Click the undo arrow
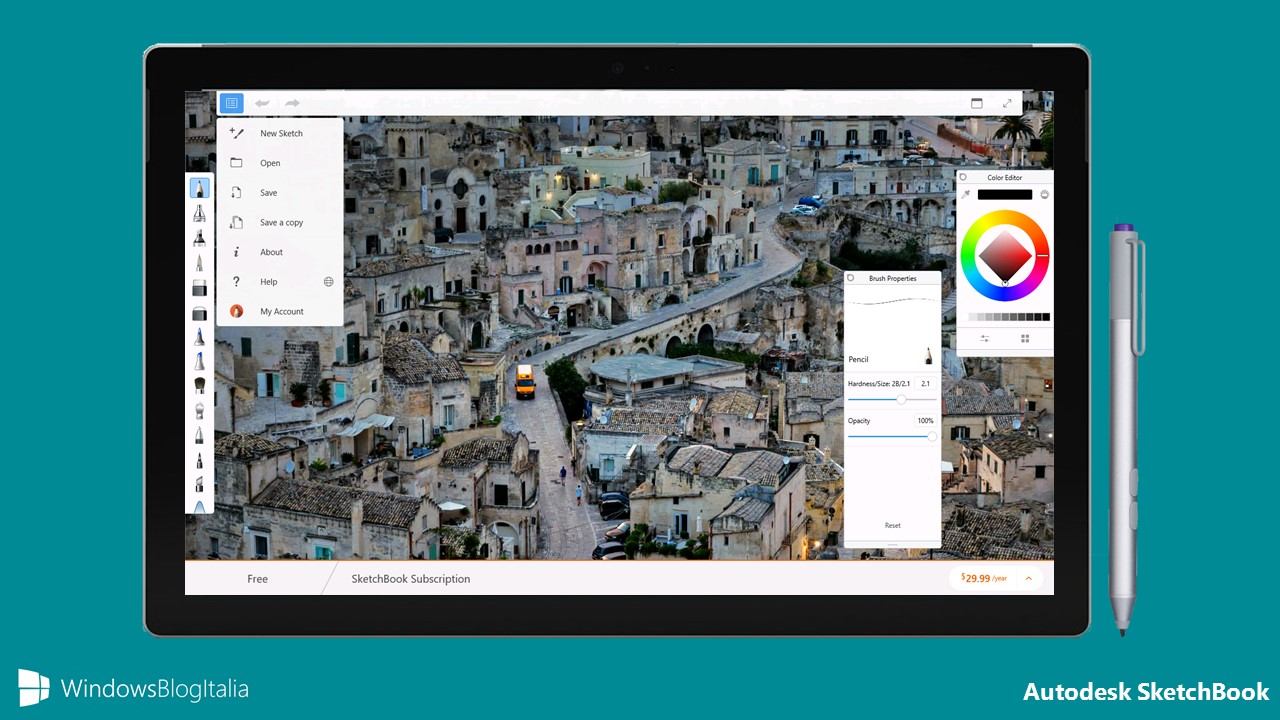The width and height of the screenshot is (1280, 720). tap(262, 103)
